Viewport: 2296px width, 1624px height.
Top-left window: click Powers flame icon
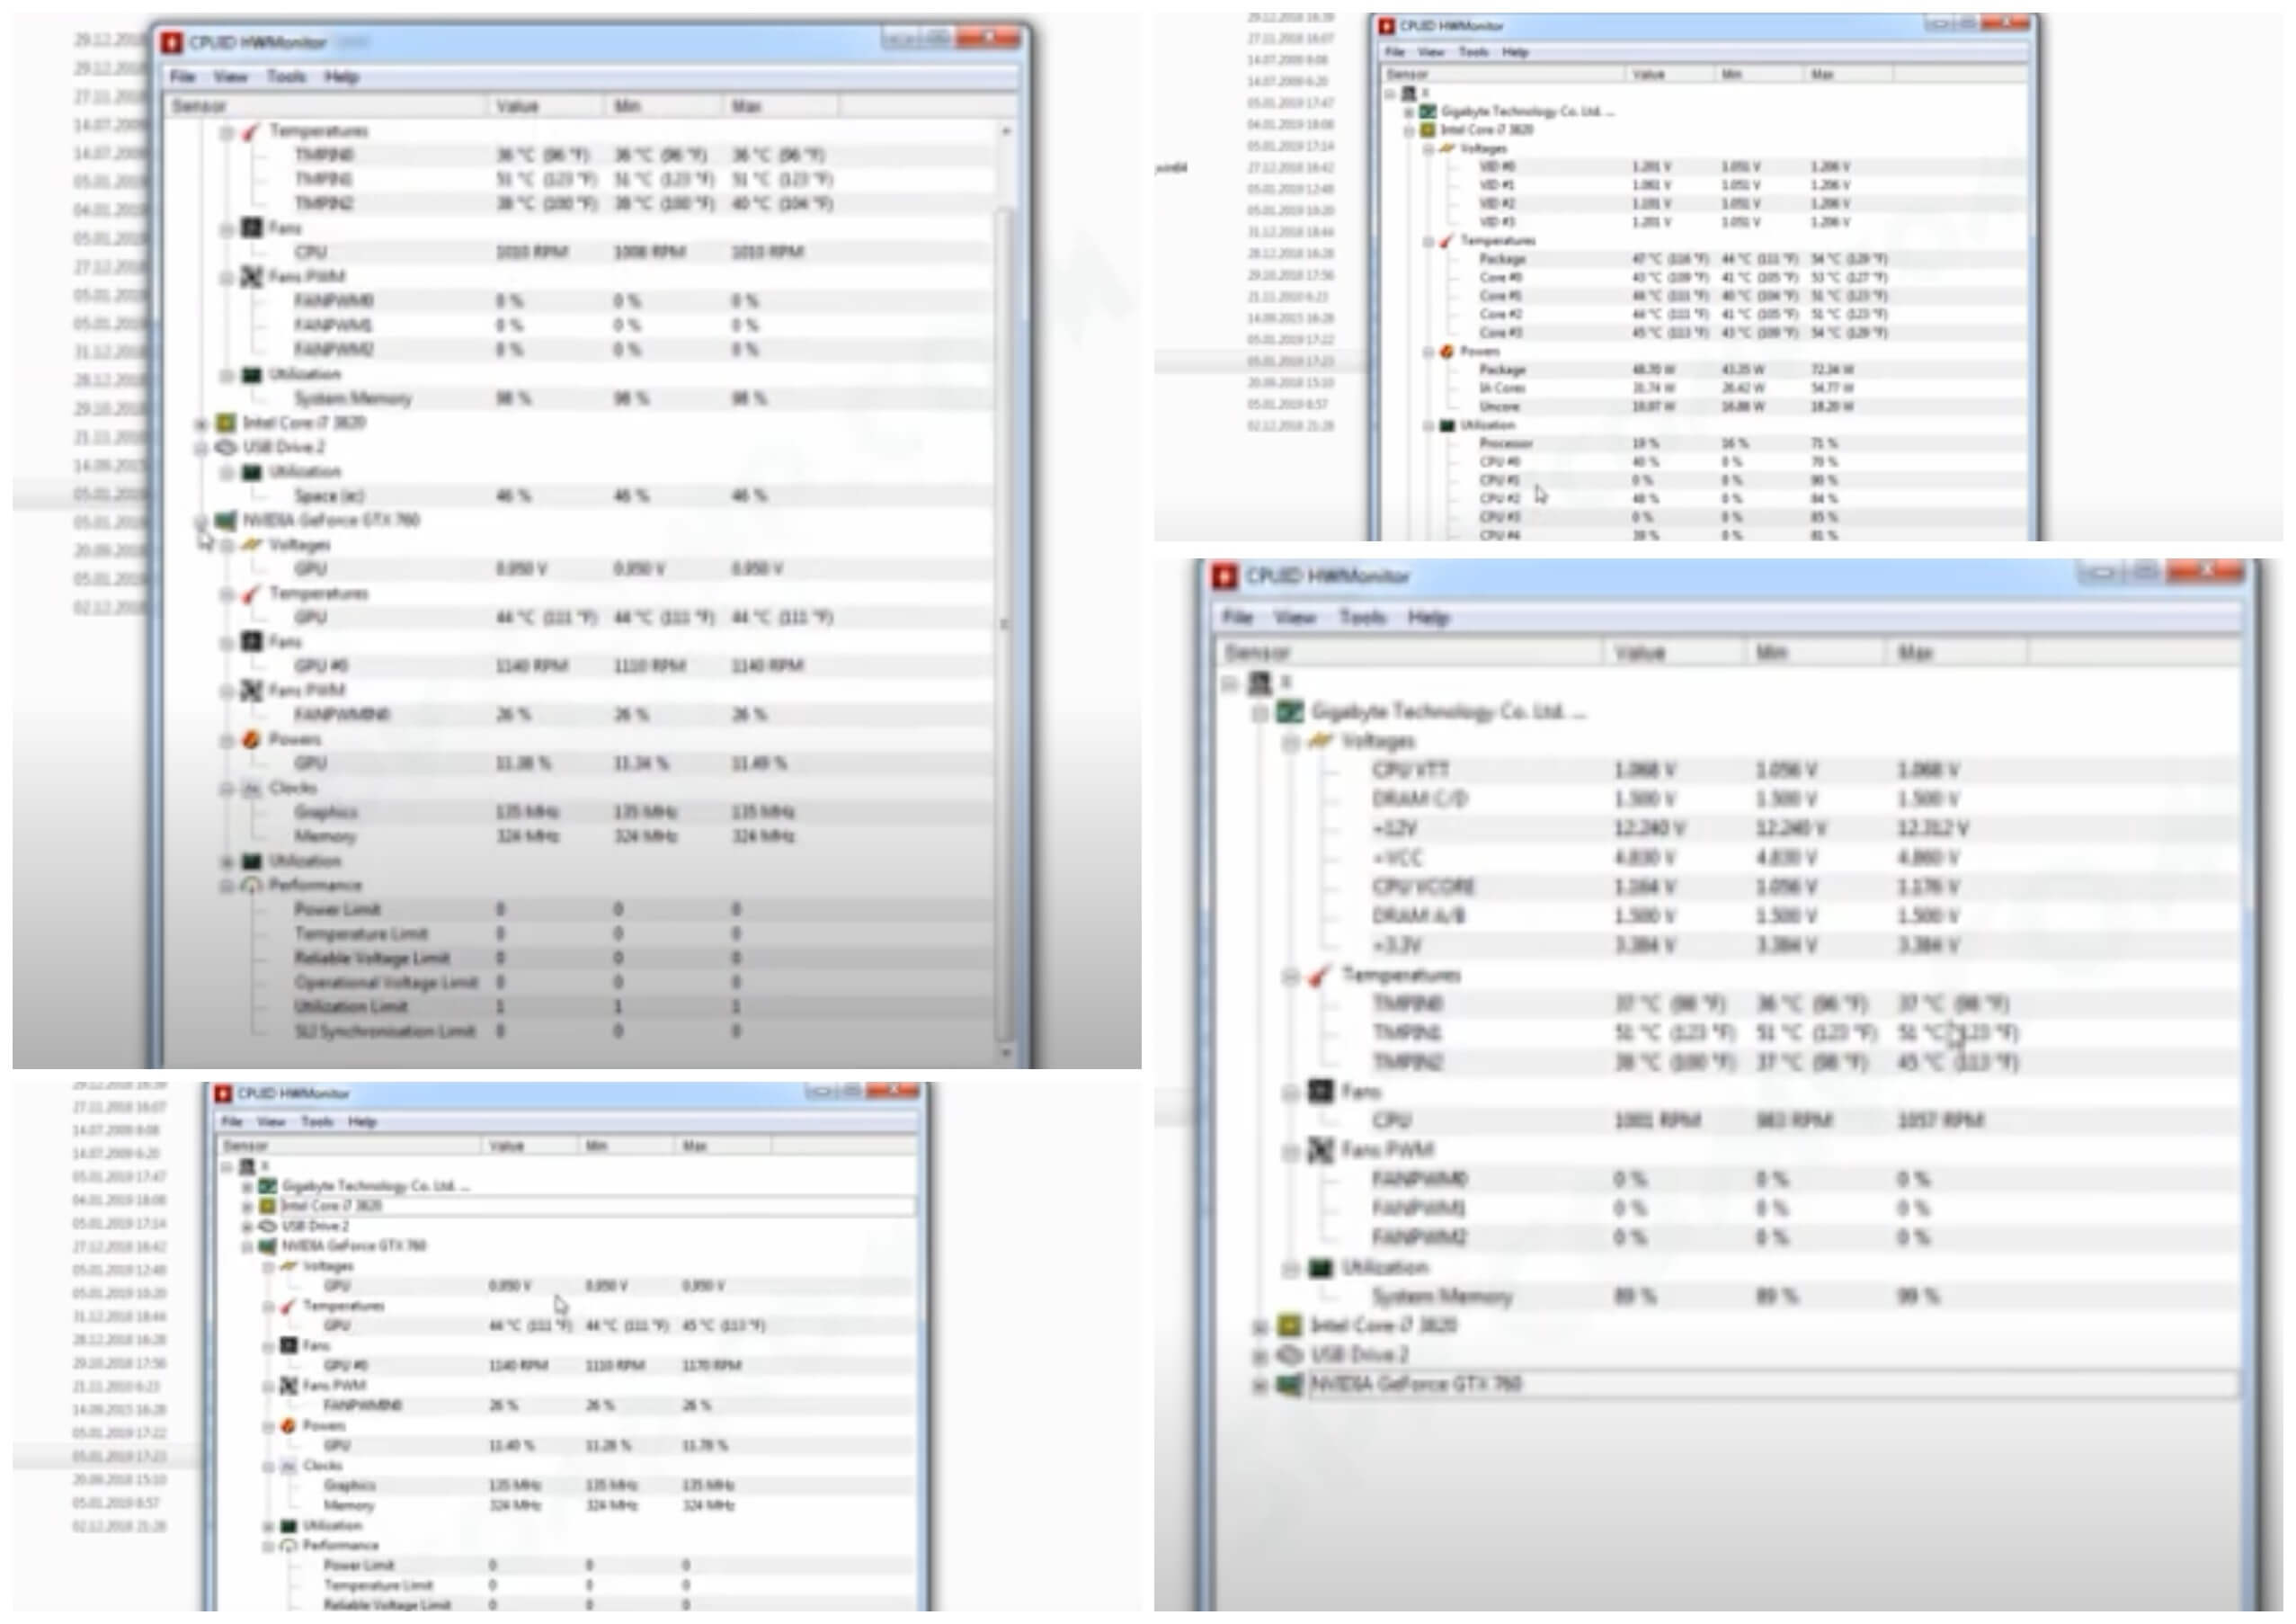(251, 740)
